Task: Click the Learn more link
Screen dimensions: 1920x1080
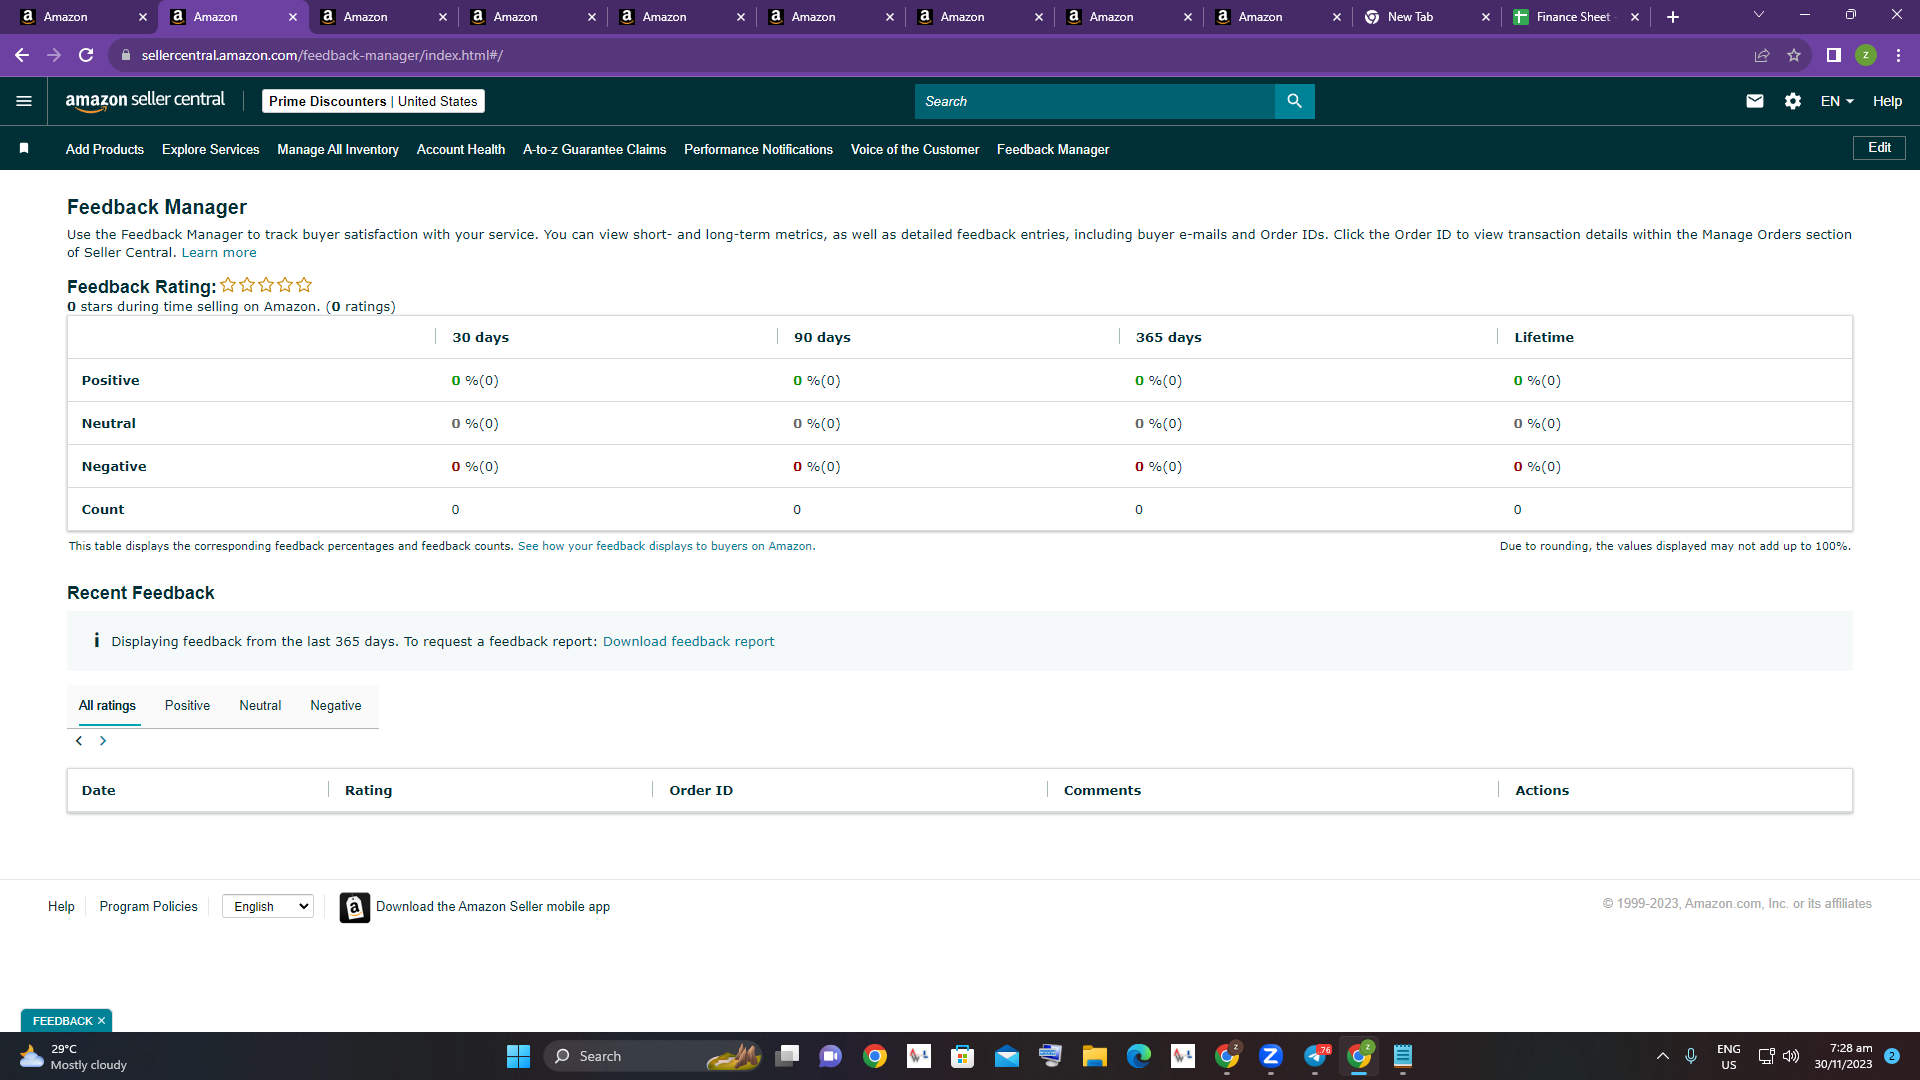Action: click(219, 253)
